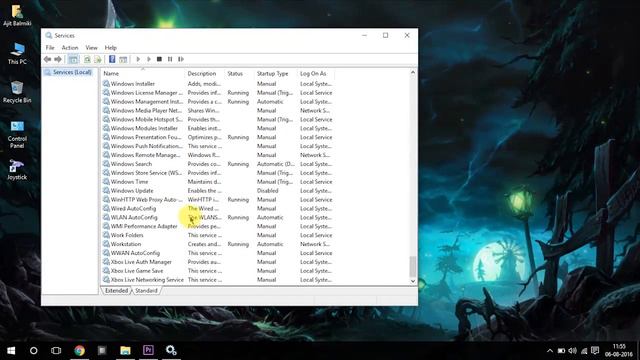Open File Explorer from the taskbar

pos(125,350)
